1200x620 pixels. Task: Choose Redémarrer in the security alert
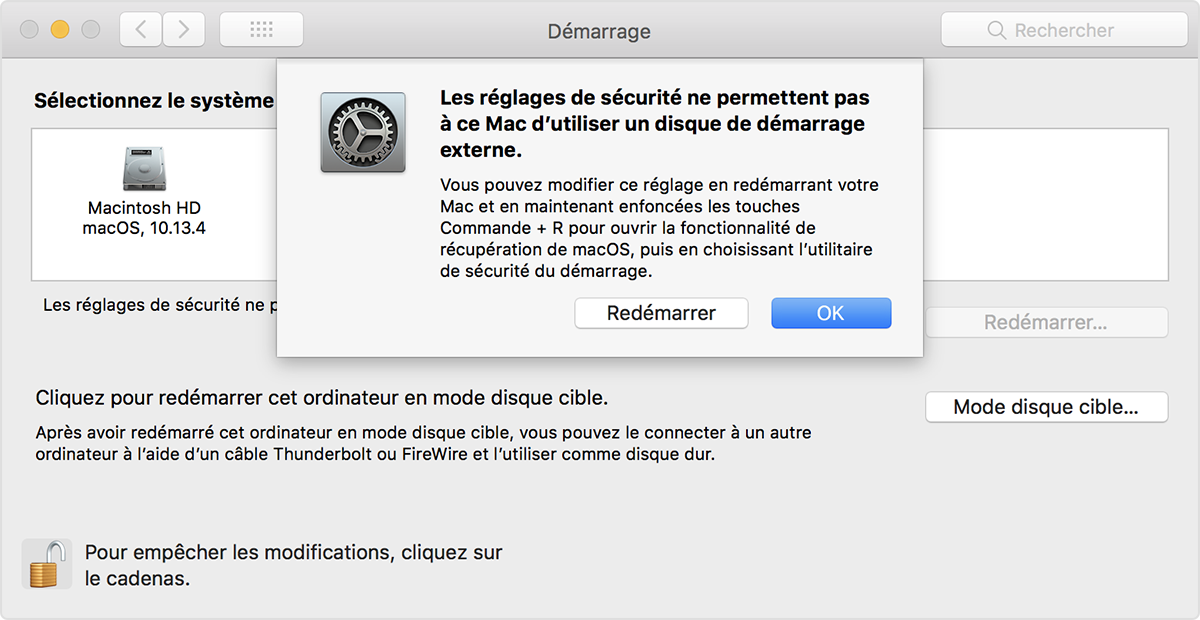tap(661, 313)
